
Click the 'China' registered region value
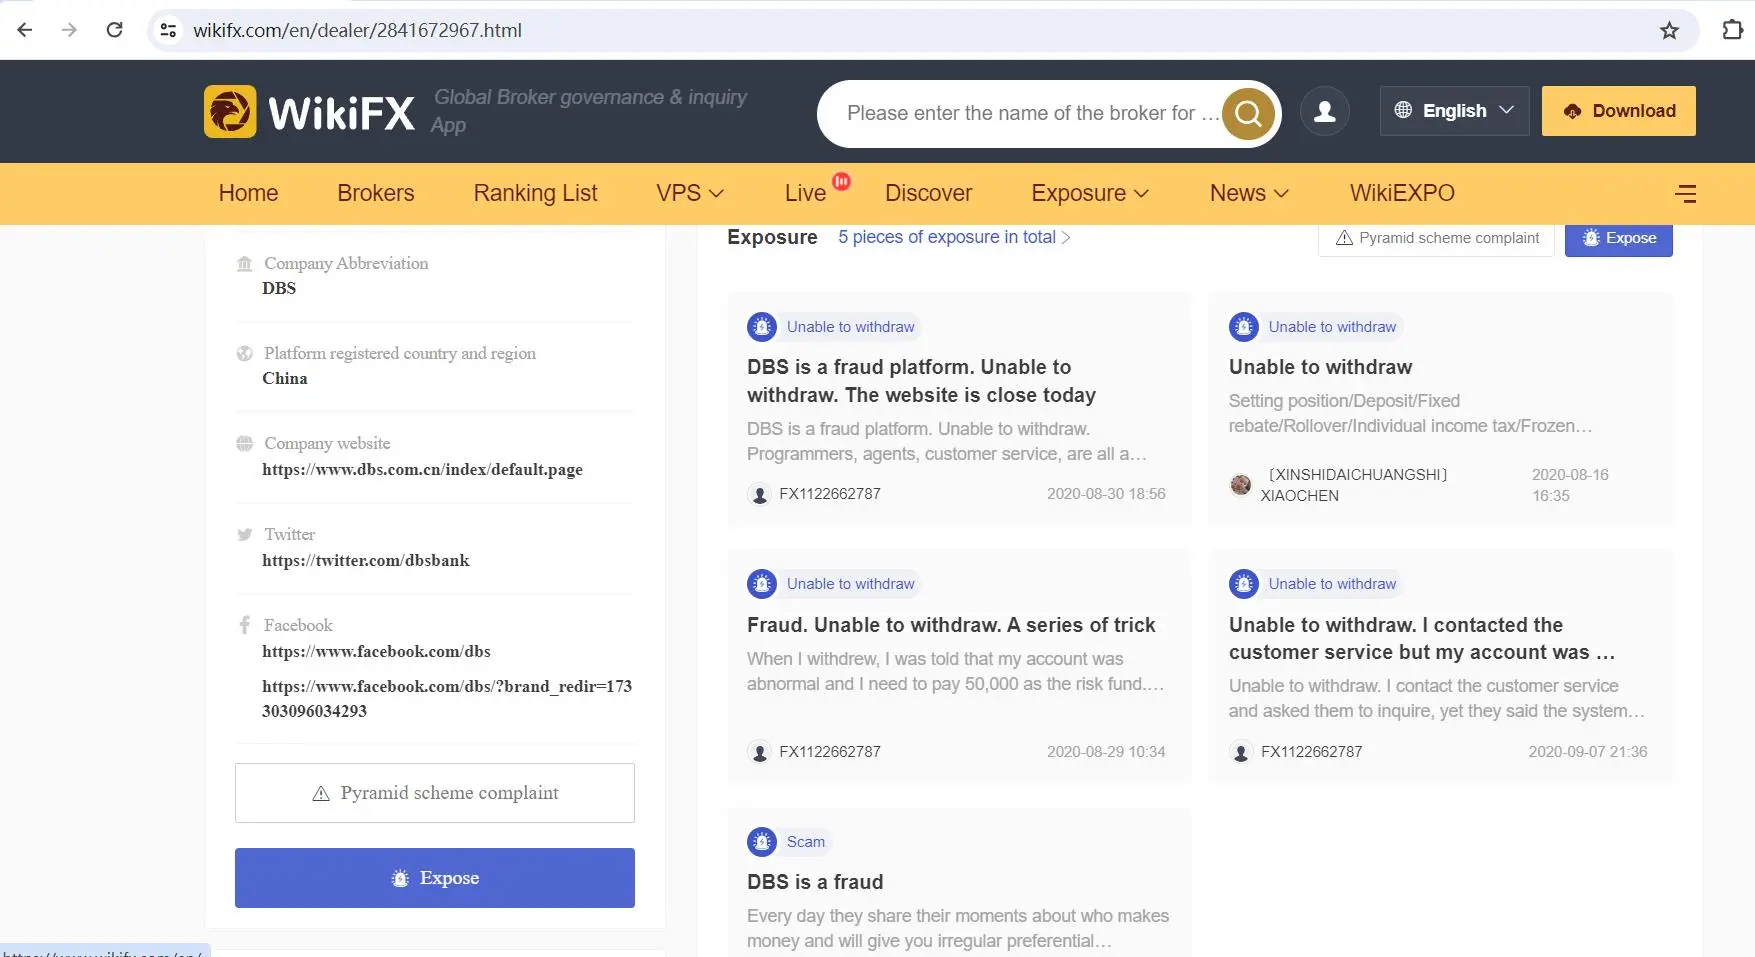285,378
